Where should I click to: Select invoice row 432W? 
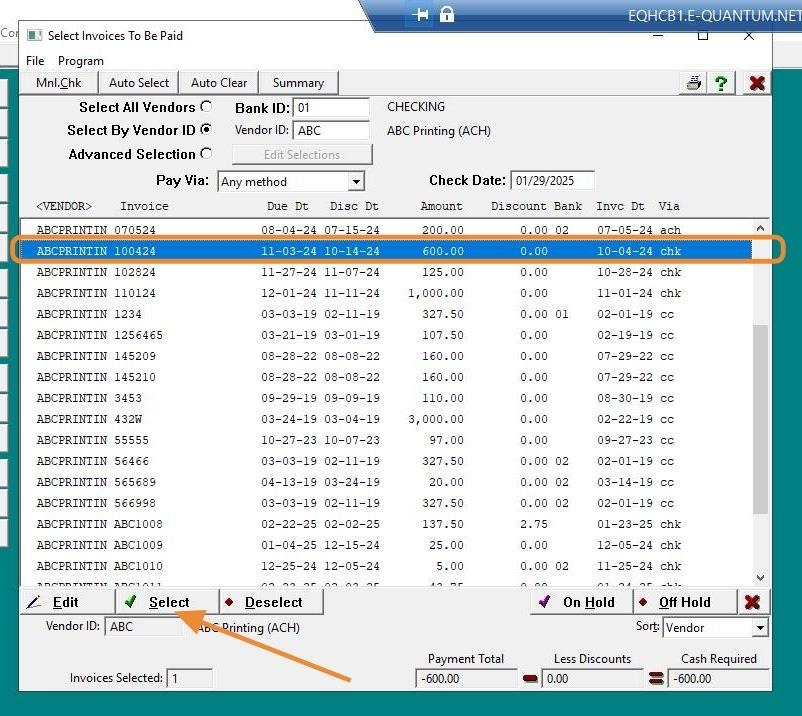(x=386, y=419)
